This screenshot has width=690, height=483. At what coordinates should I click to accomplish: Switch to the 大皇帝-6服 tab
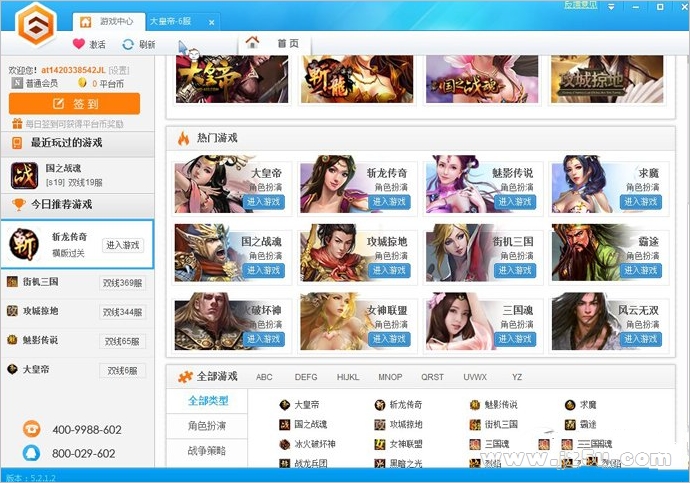coord(171,22)
